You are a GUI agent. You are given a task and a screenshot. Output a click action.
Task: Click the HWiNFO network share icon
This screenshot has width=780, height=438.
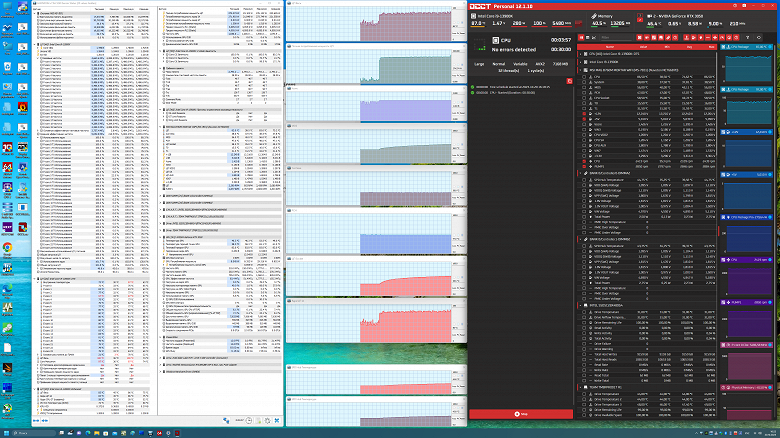click(x=226, y=421)
